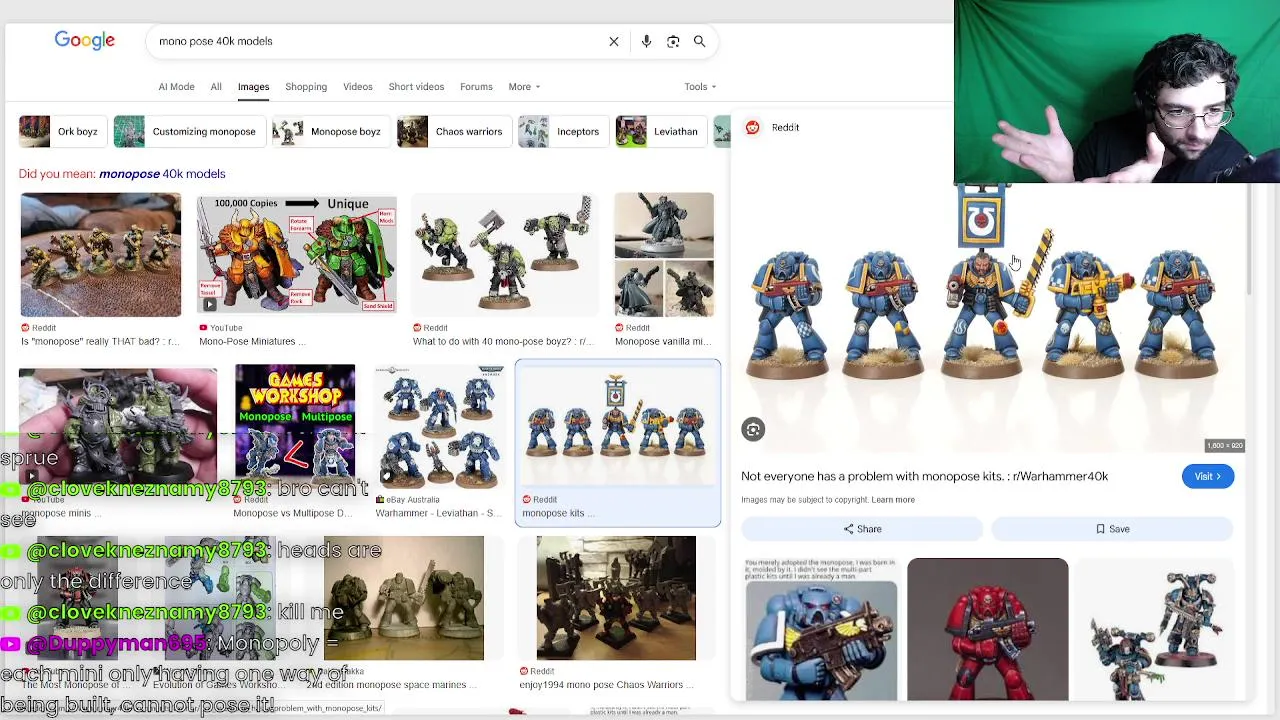
Task: Open the Games Workshop Monopose vs Multipose thumbnail
Action: click(295, 425)
